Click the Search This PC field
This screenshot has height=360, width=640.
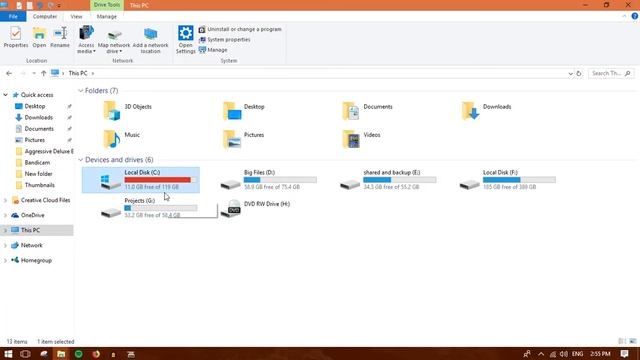point(611,73)
